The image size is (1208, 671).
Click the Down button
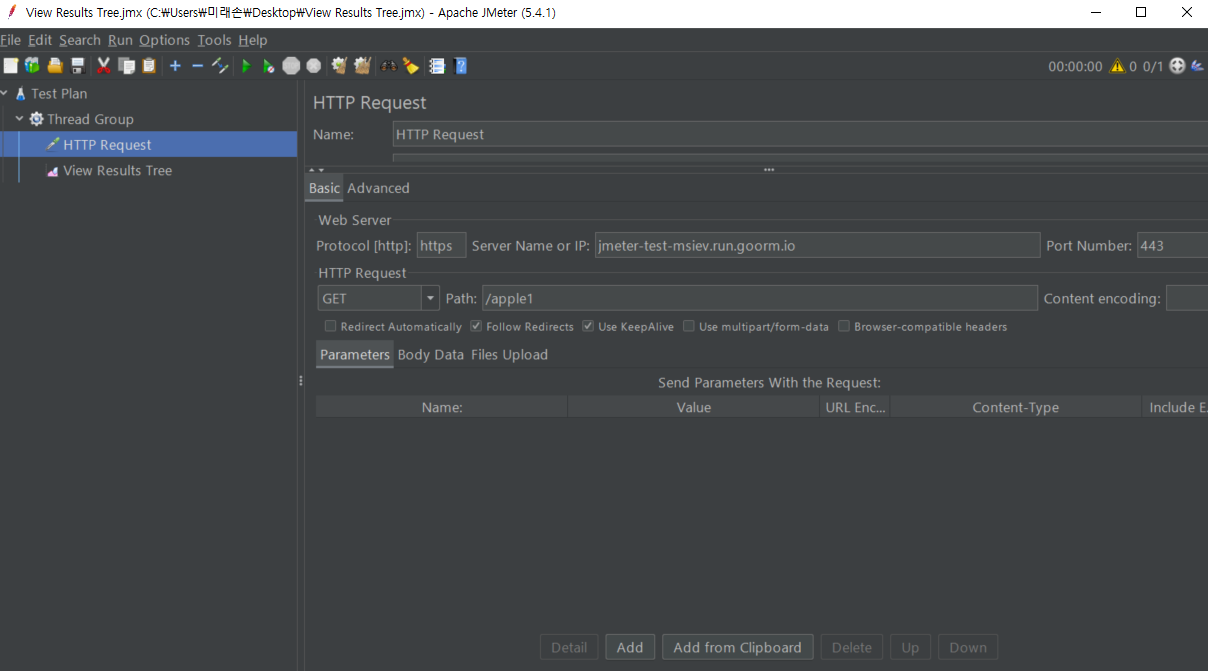968,647
